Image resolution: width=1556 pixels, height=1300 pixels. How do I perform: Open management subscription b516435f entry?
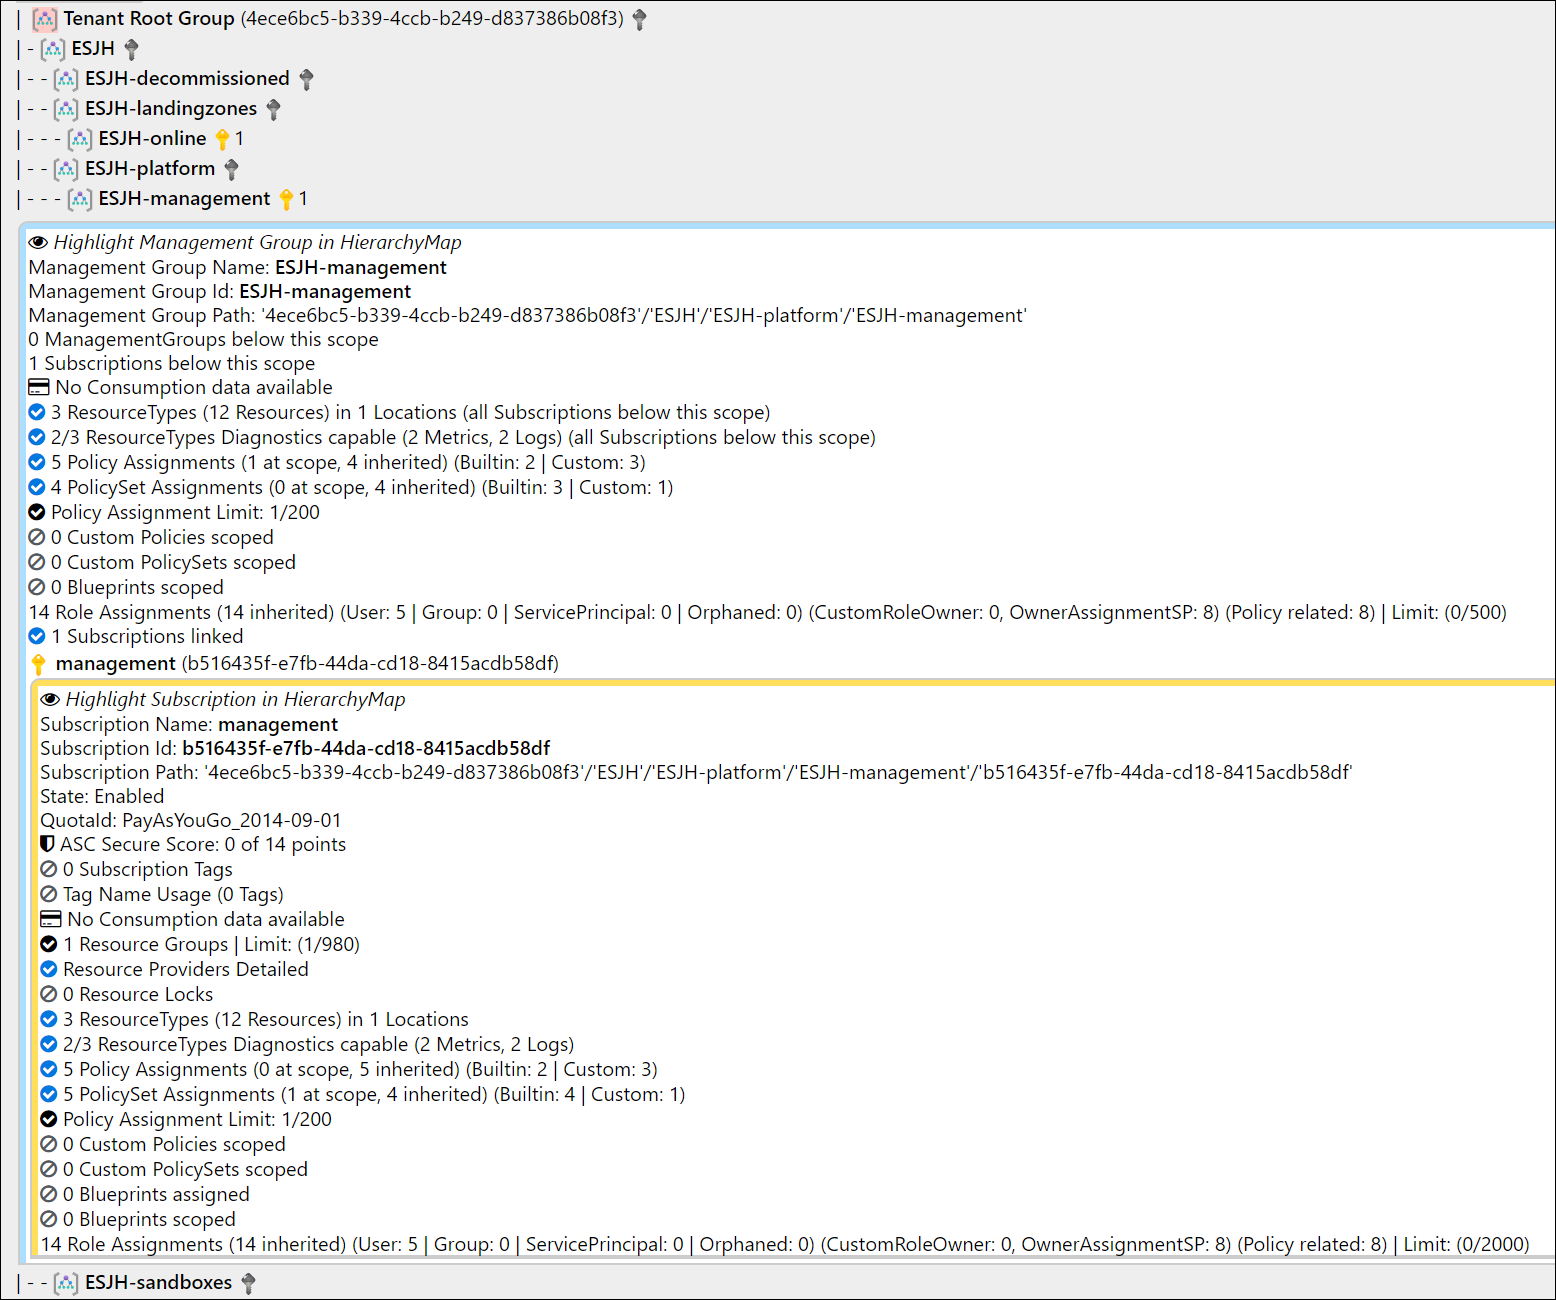[x=307, y=664]
